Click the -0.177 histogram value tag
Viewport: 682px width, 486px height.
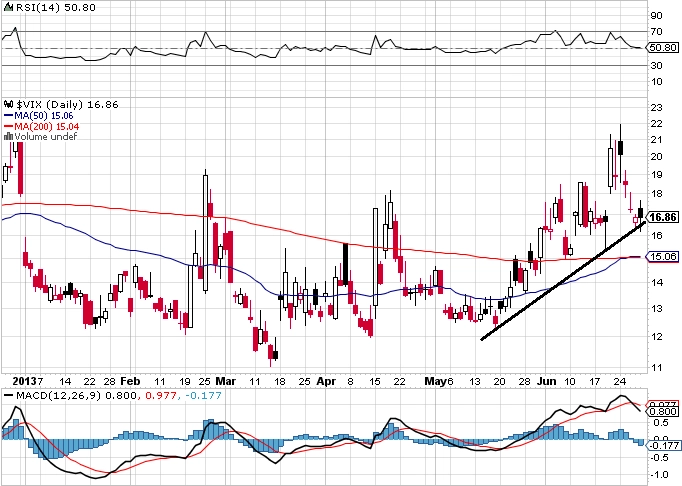click(x=663, y=445)
